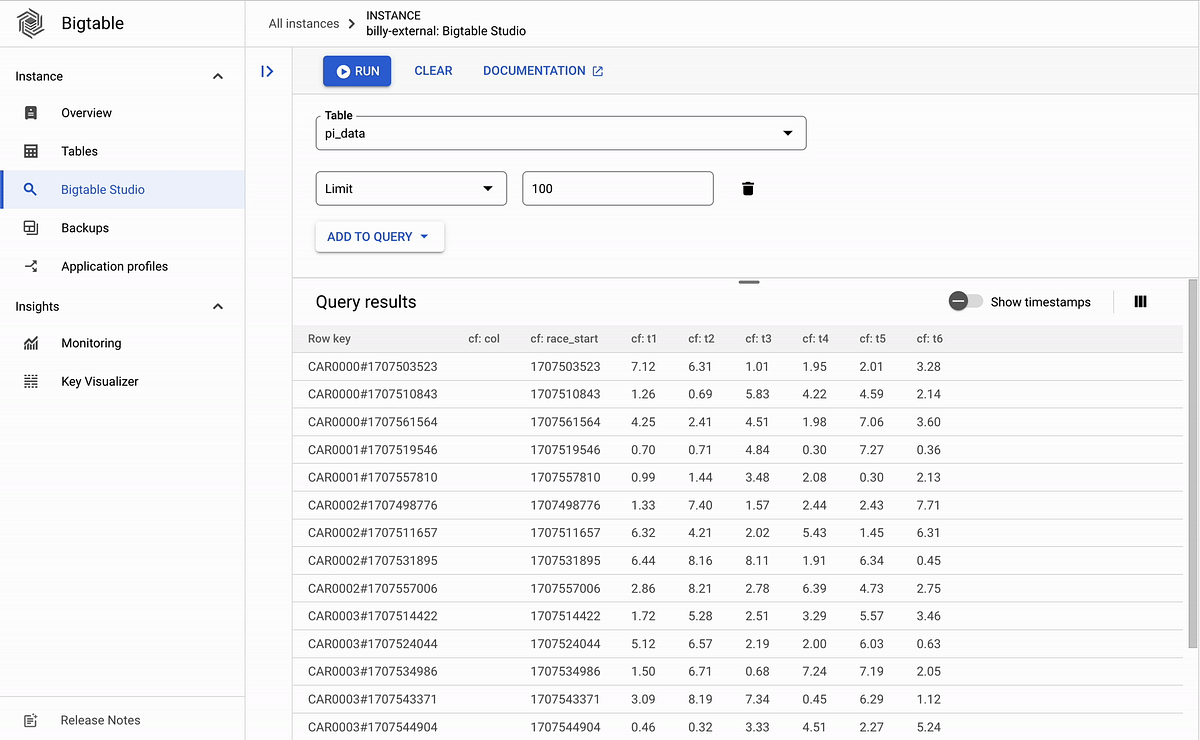1200x740 pixels.
Task: Run the query with the RUN button
Action: pyautogui.click(x=357, y=70)
